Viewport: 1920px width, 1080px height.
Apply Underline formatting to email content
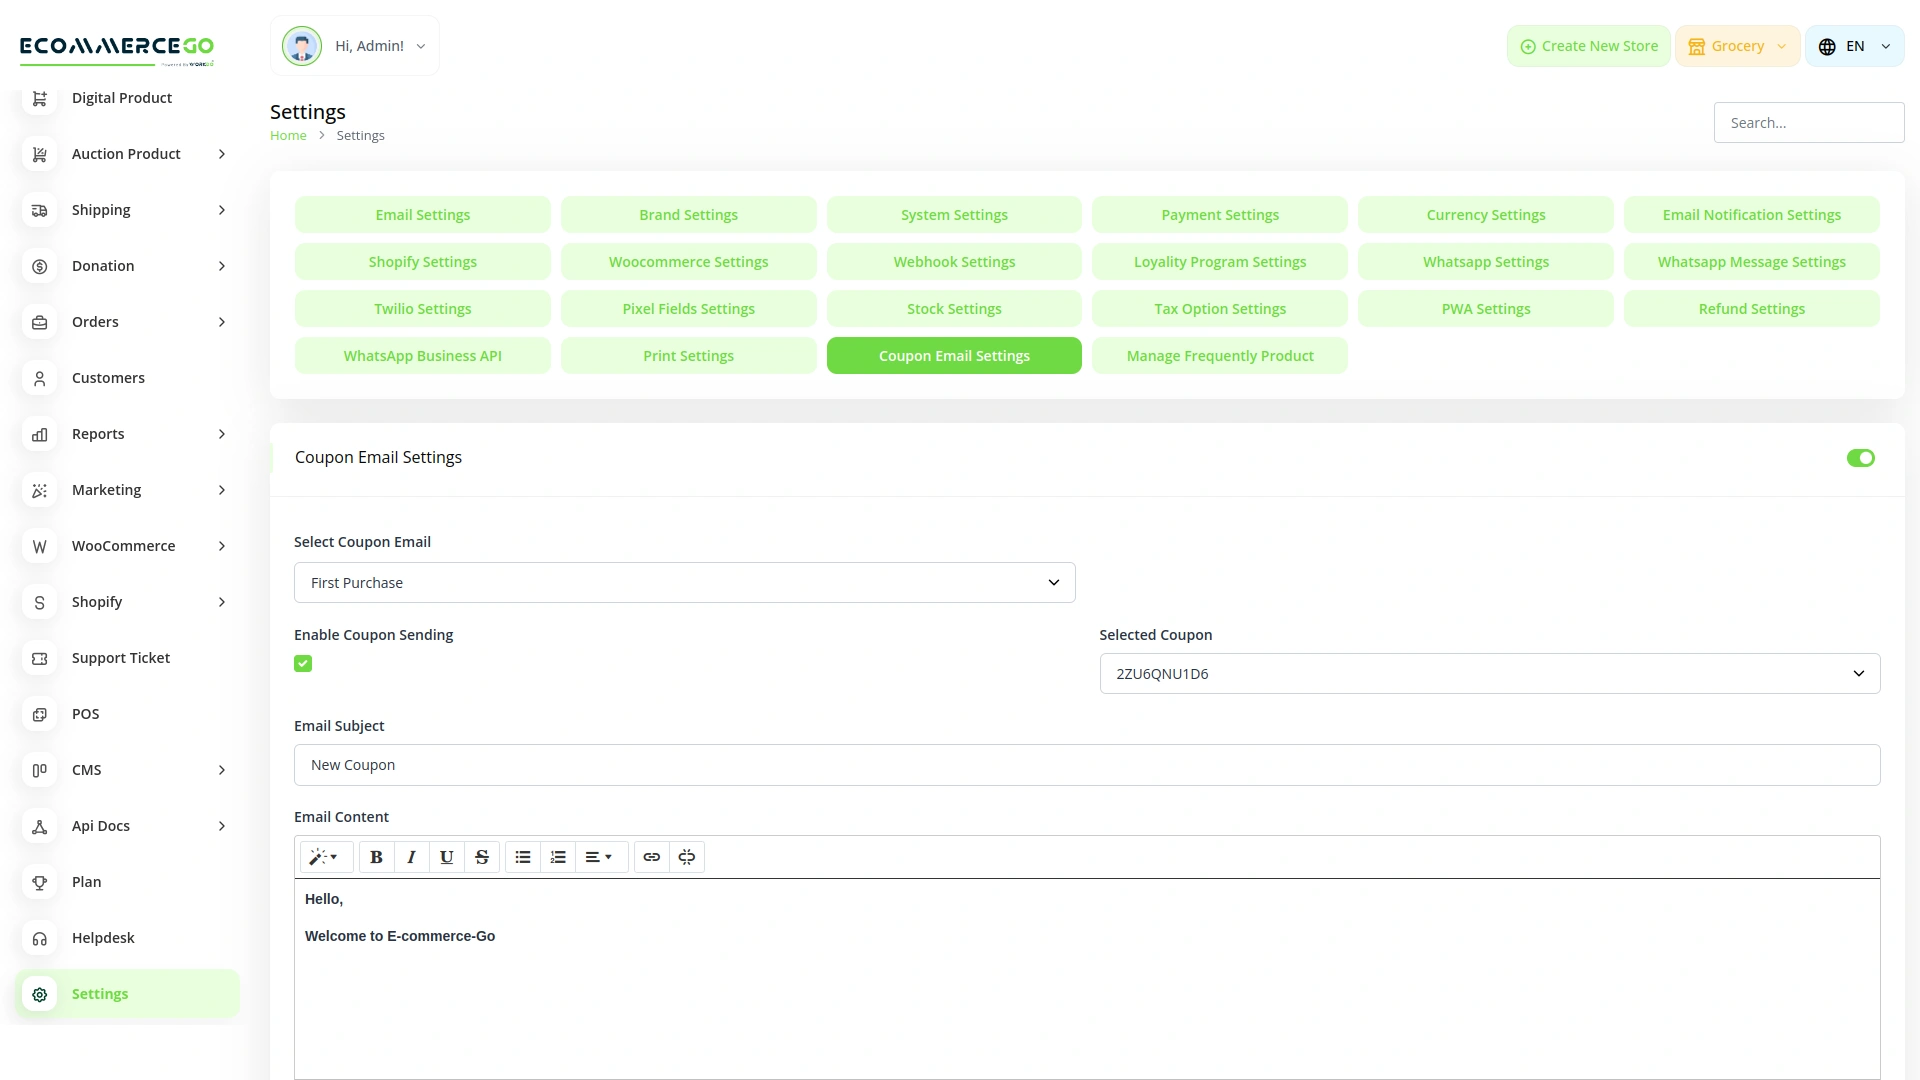[446, 857]
